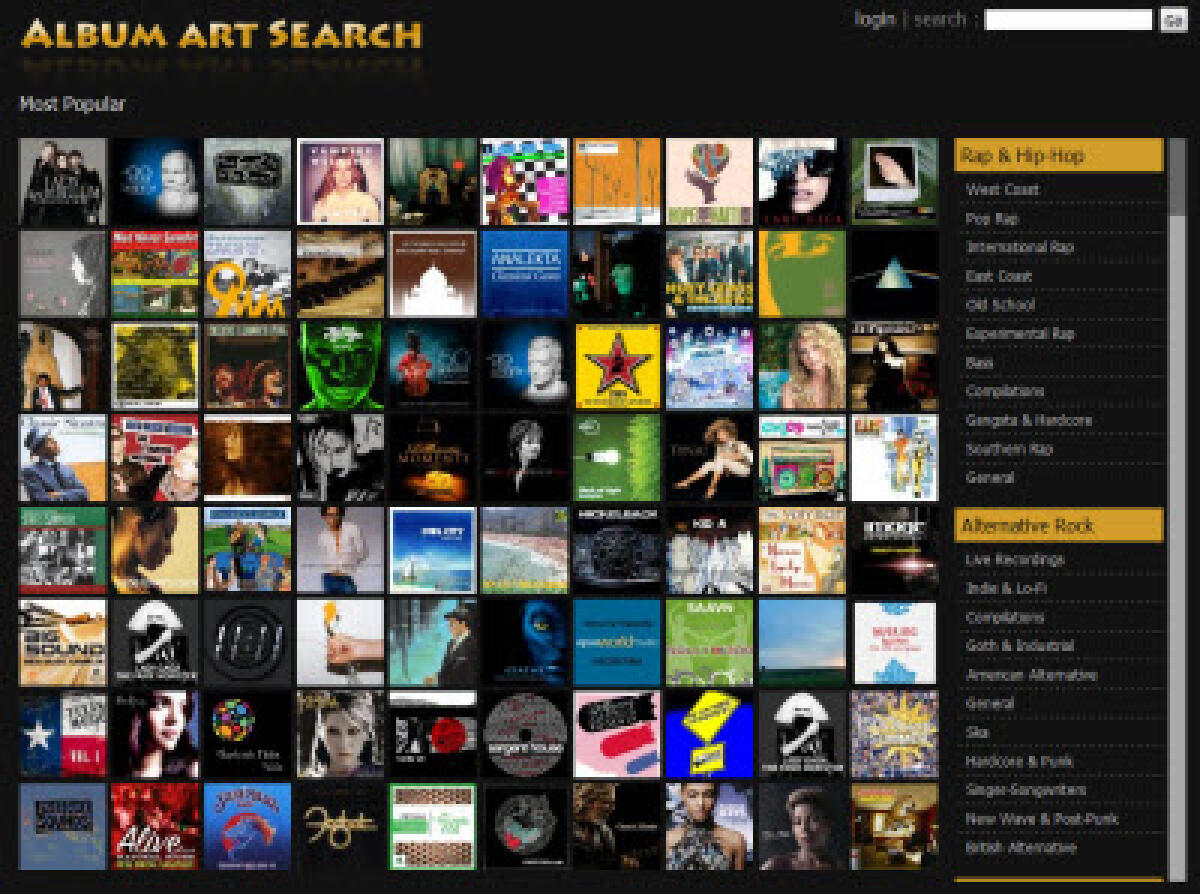
Task: Select the hand holding object cover
Action: tap(340, 642)
